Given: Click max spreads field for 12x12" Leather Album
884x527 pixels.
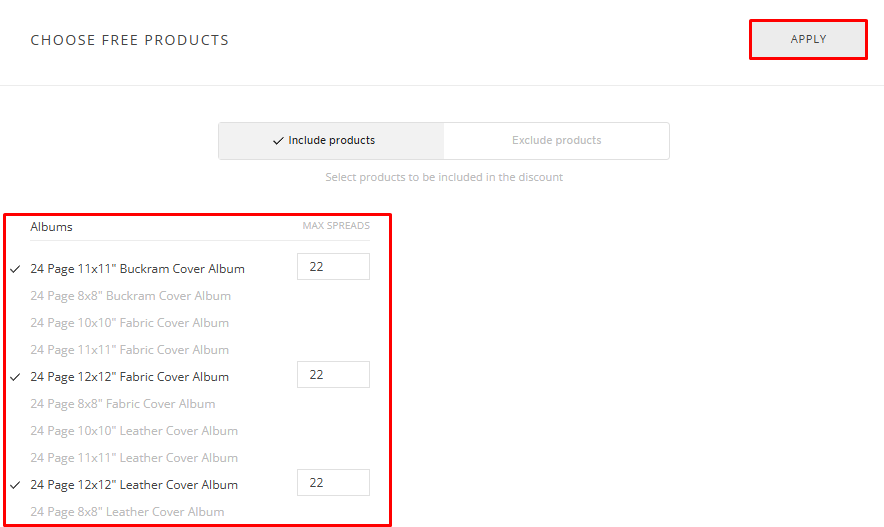Looking at the screenshot, I should tap(333, 483).
